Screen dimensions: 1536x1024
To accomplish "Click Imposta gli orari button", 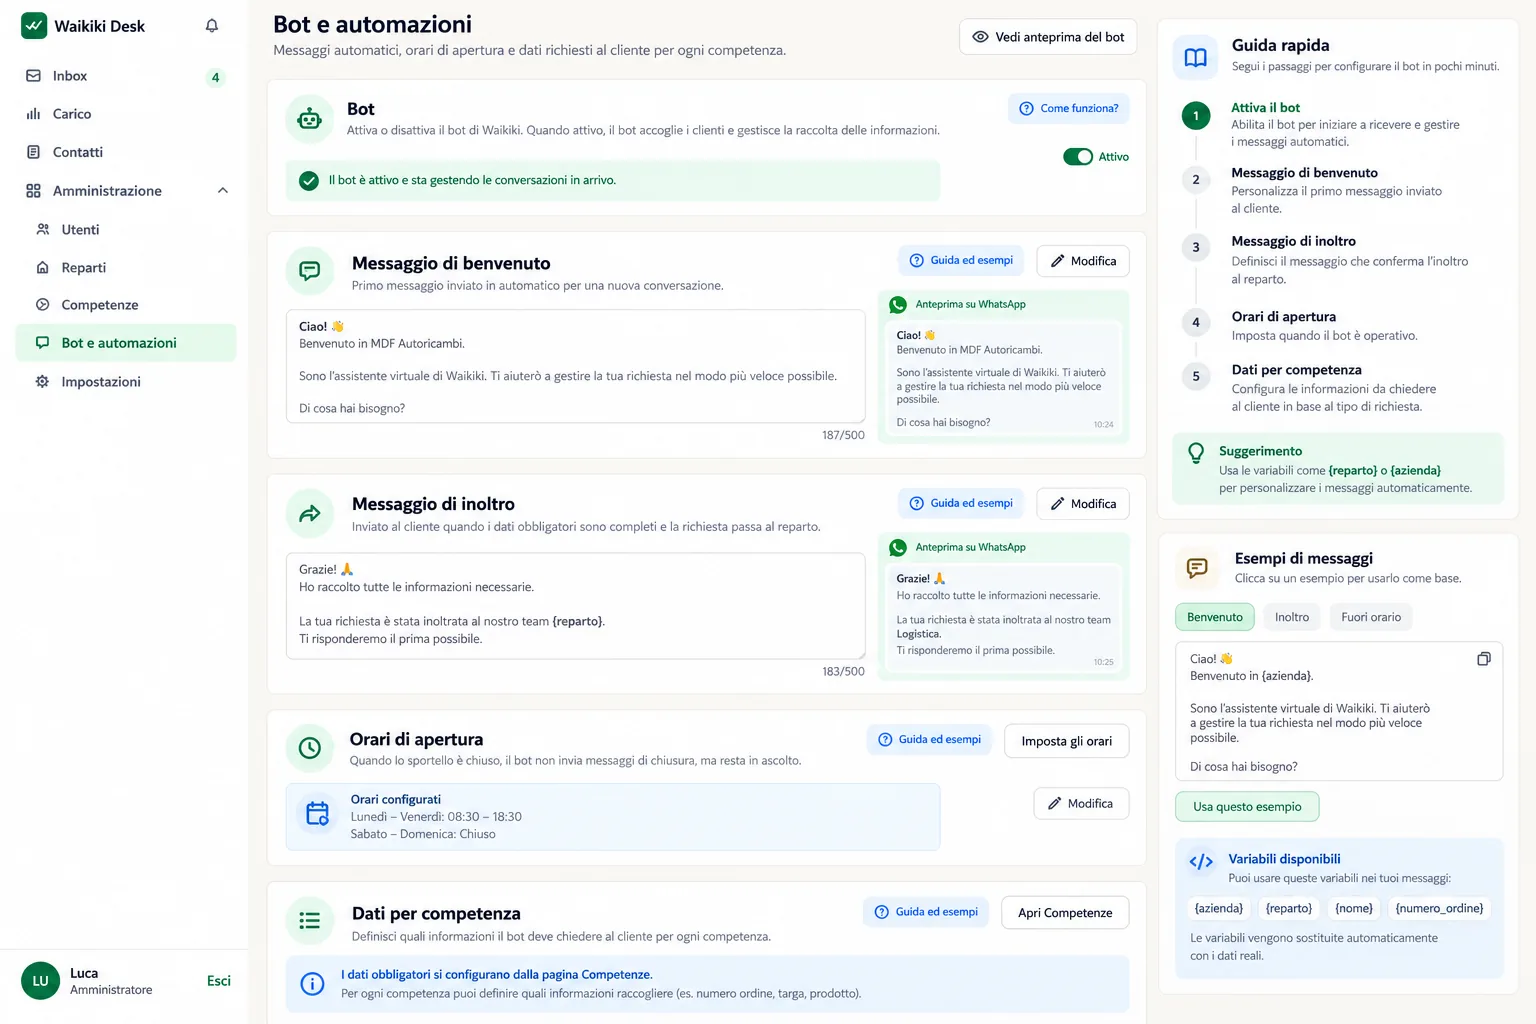I will click(x=1067, y=741).
